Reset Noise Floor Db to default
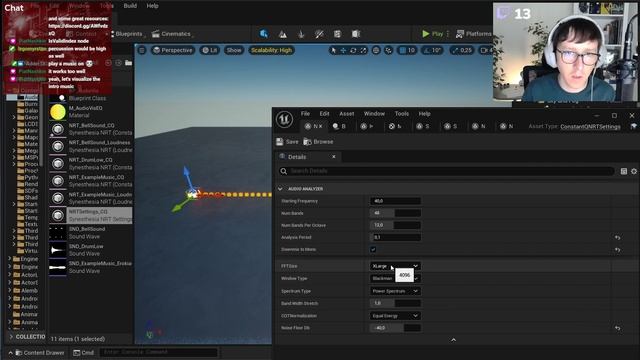640x360 pixels. point(618,328)
